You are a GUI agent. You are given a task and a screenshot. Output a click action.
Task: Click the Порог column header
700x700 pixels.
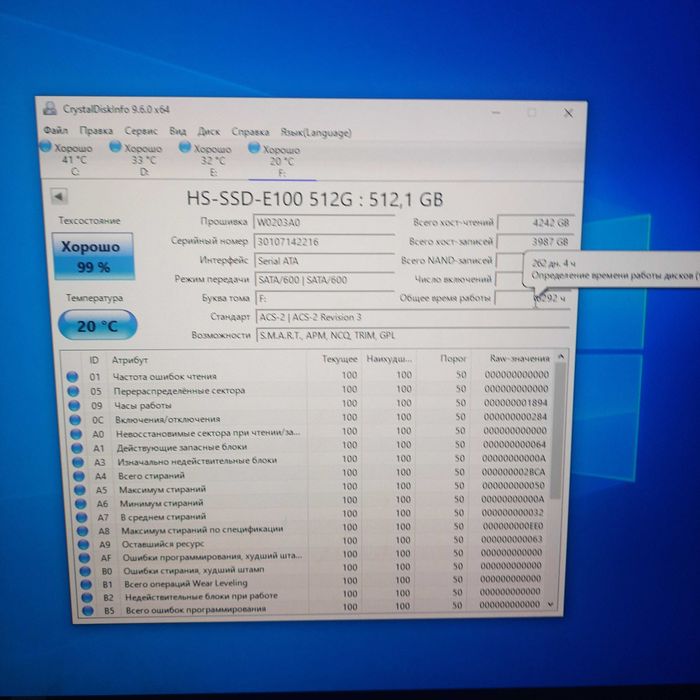click(453, 358)
